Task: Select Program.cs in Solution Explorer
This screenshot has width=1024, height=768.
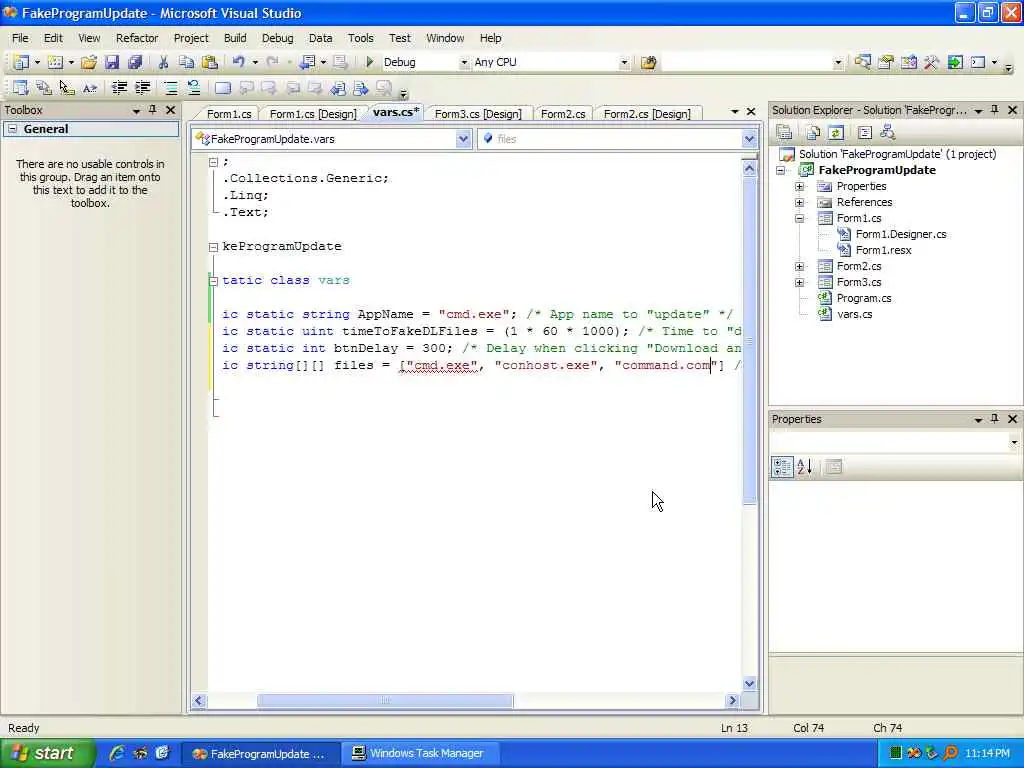Action: (863, 298)
